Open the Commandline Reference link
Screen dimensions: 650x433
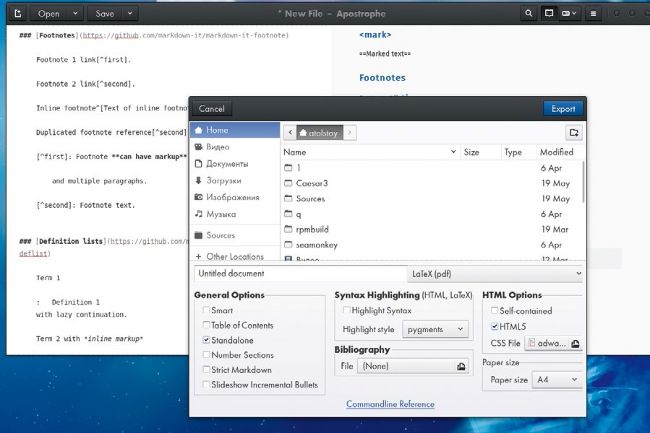click(390, 404)
